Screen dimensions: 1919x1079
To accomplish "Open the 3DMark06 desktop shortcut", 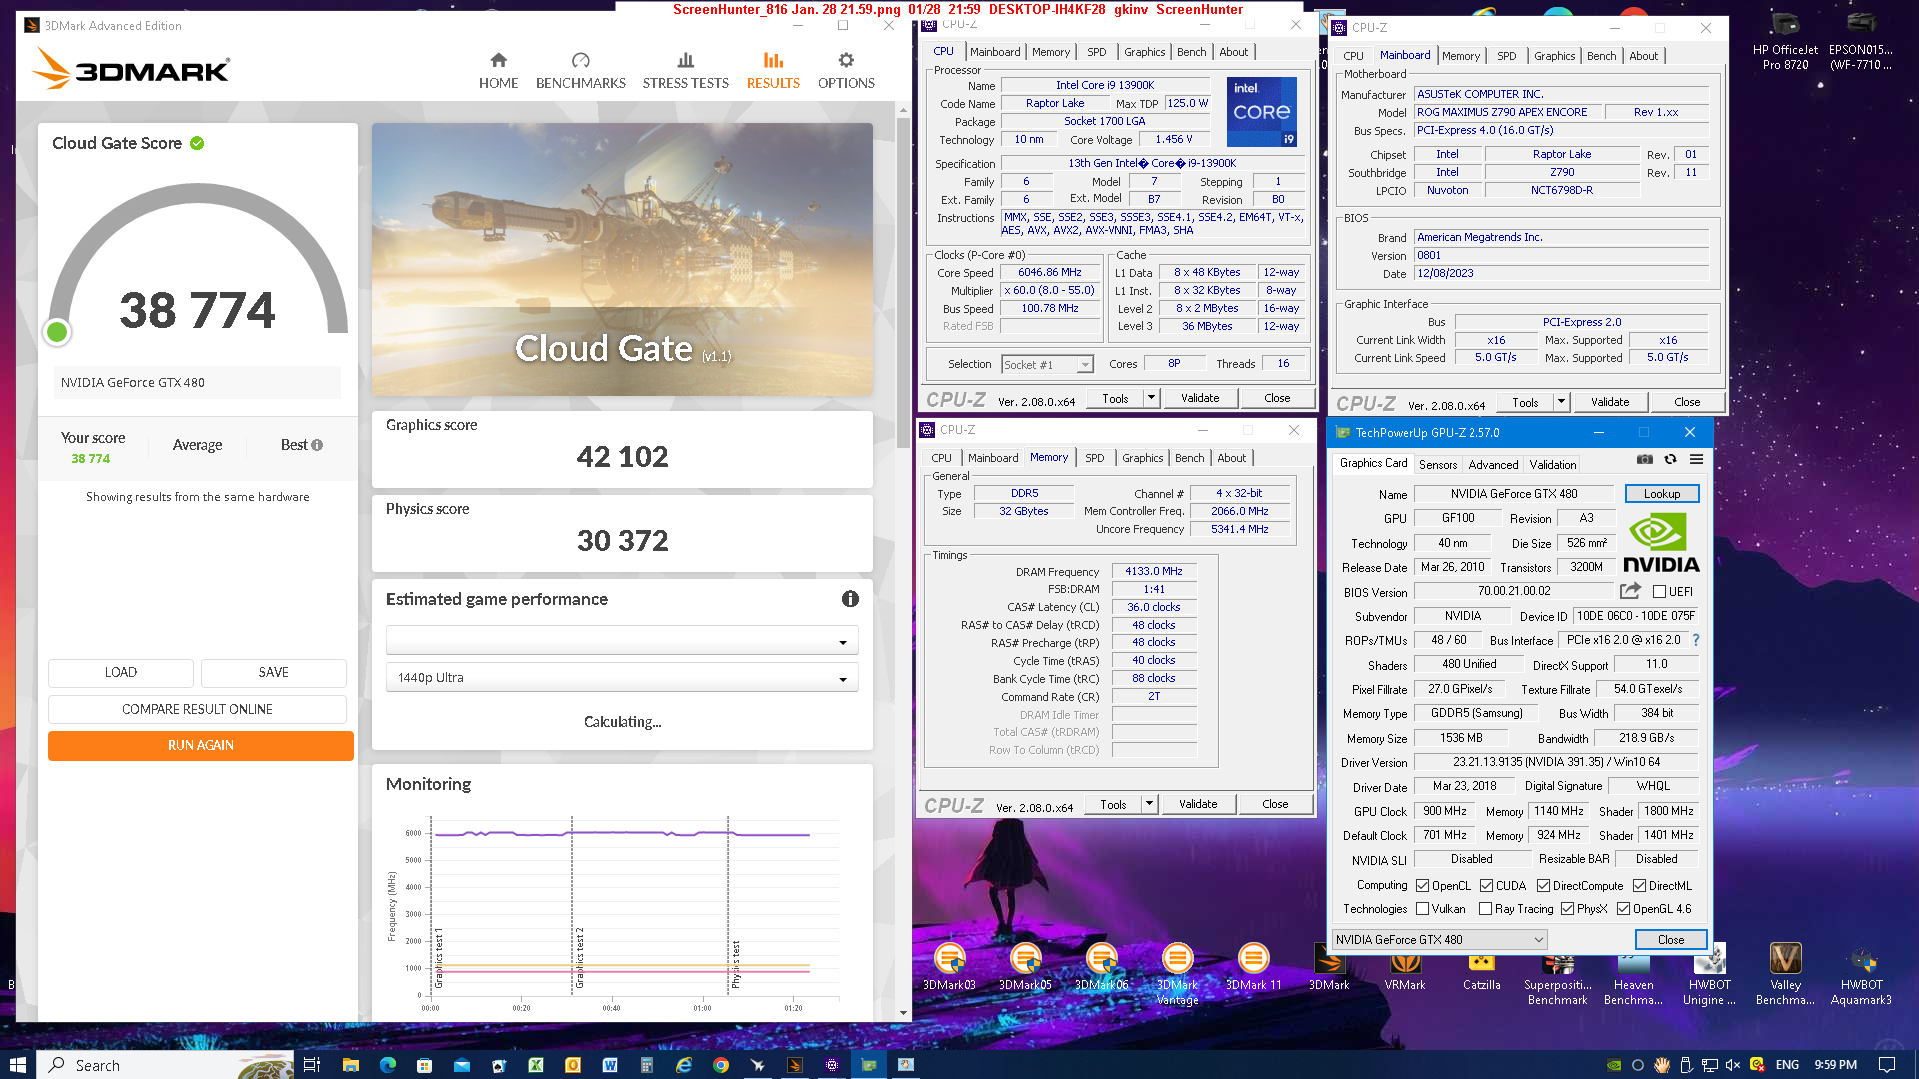I will click(1101, 967).
